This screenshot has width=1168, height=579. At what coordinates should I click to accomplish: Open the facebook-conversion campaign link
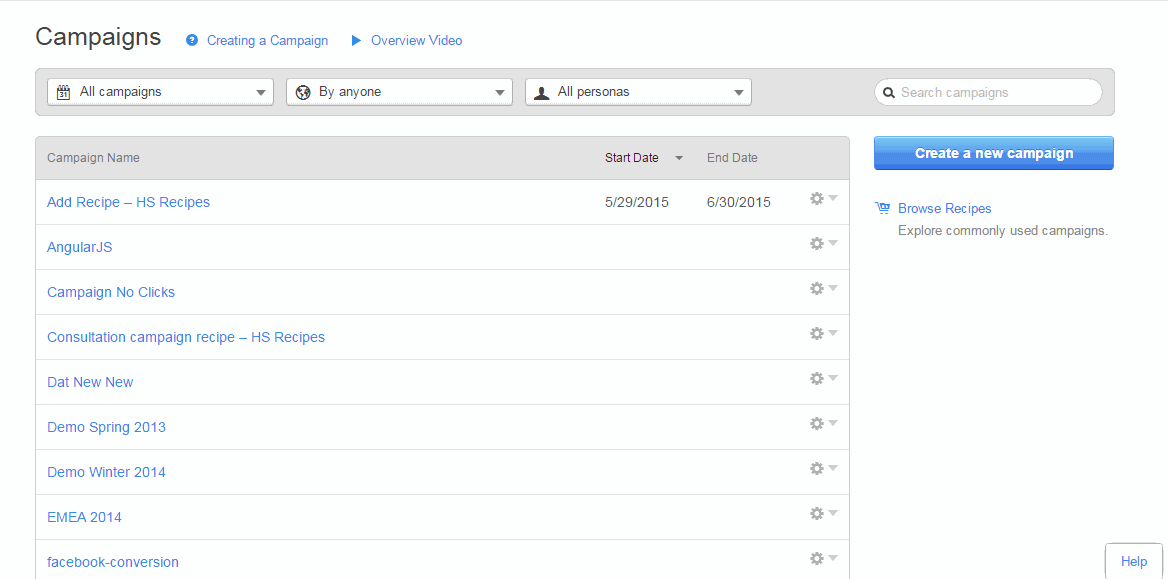click(113, 562)
